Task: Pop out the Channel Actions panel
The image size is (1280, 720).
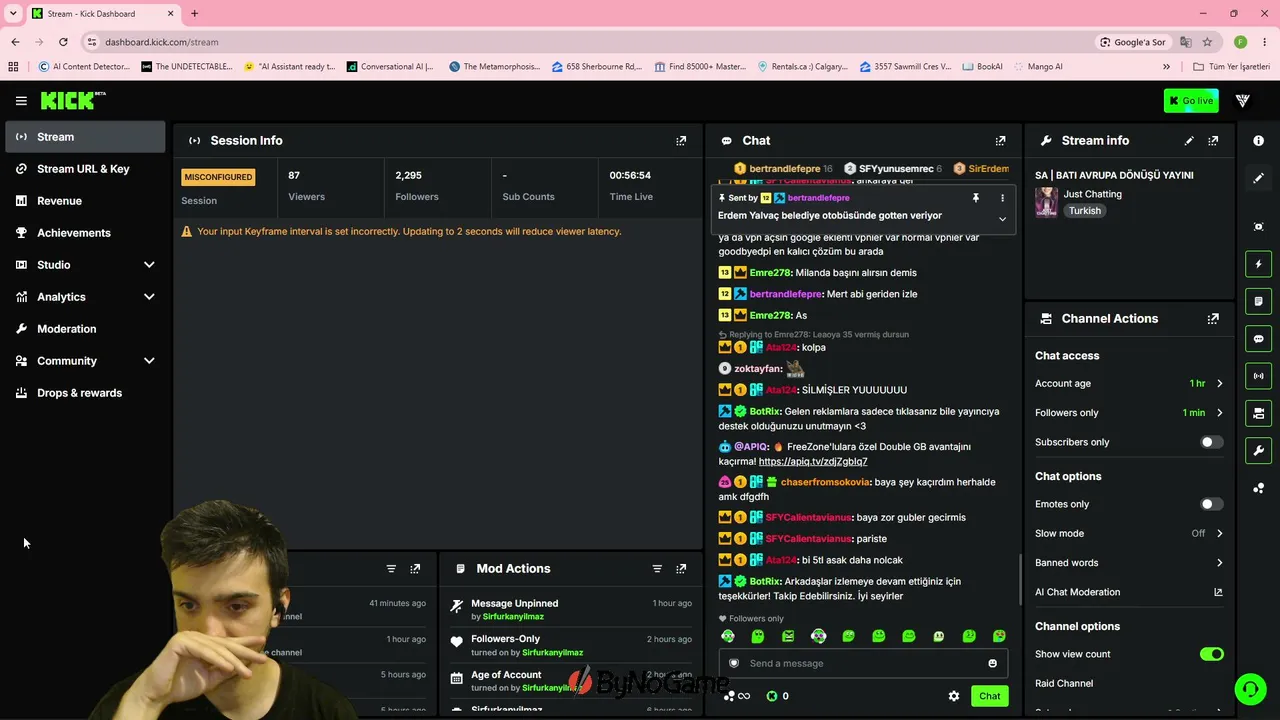Action: coord(1213,319)
